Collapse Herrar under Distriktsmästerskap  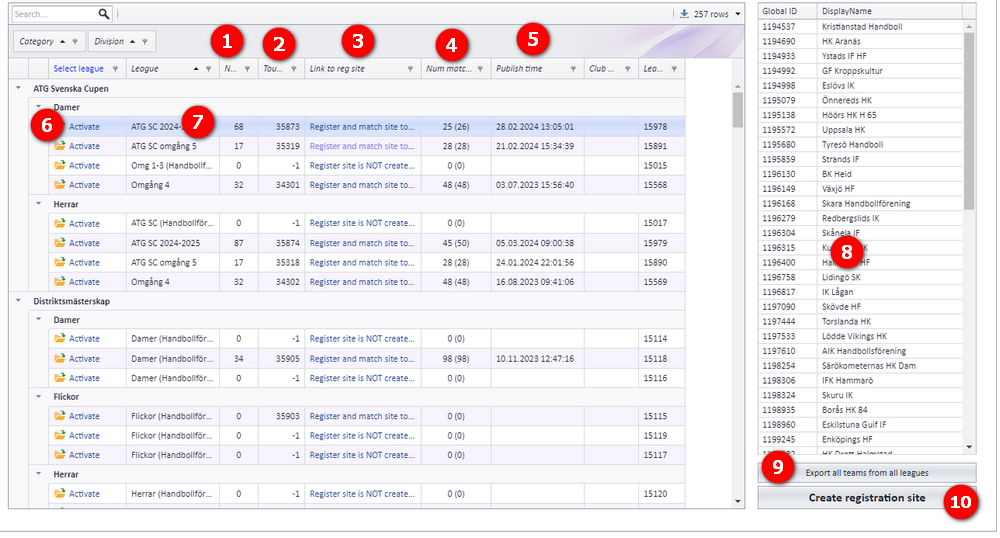[x=39, y=474]
